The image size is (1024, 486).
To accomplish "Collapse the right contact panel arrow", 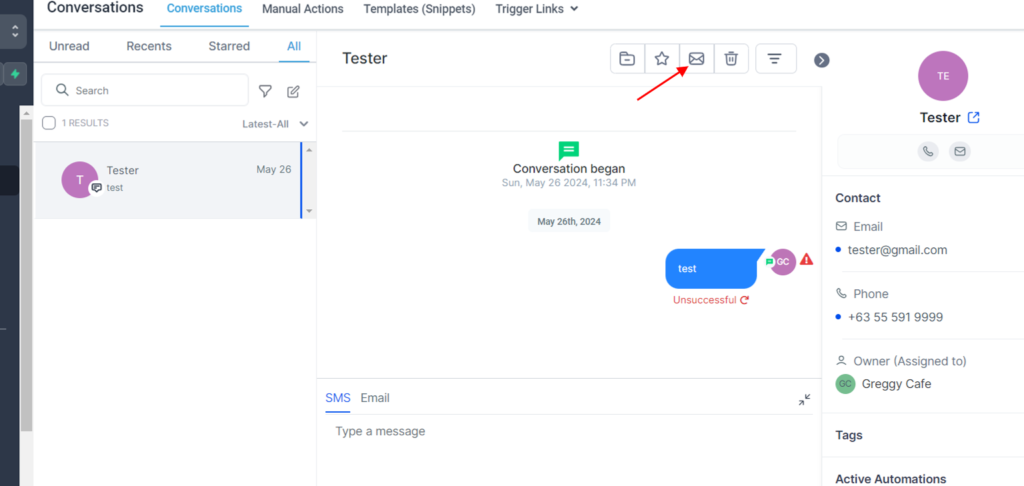I will tap(822, 60).
